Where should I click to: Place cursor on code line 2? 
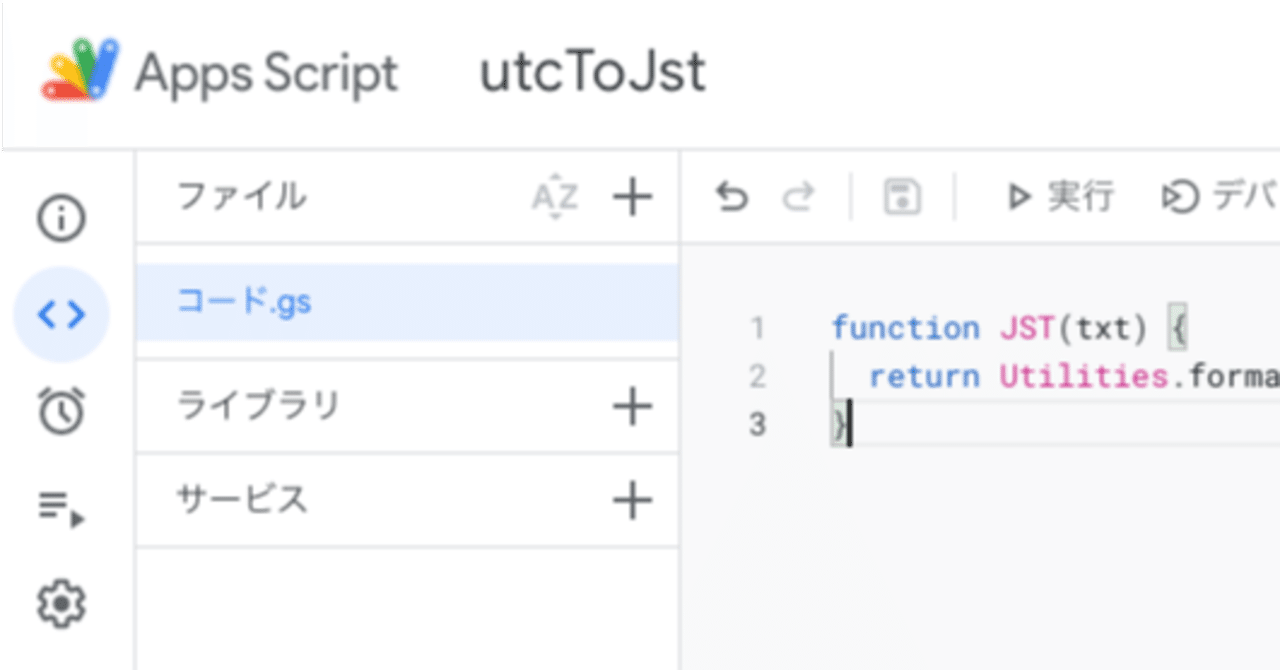pyautogui.click(x=1000, y=376)
